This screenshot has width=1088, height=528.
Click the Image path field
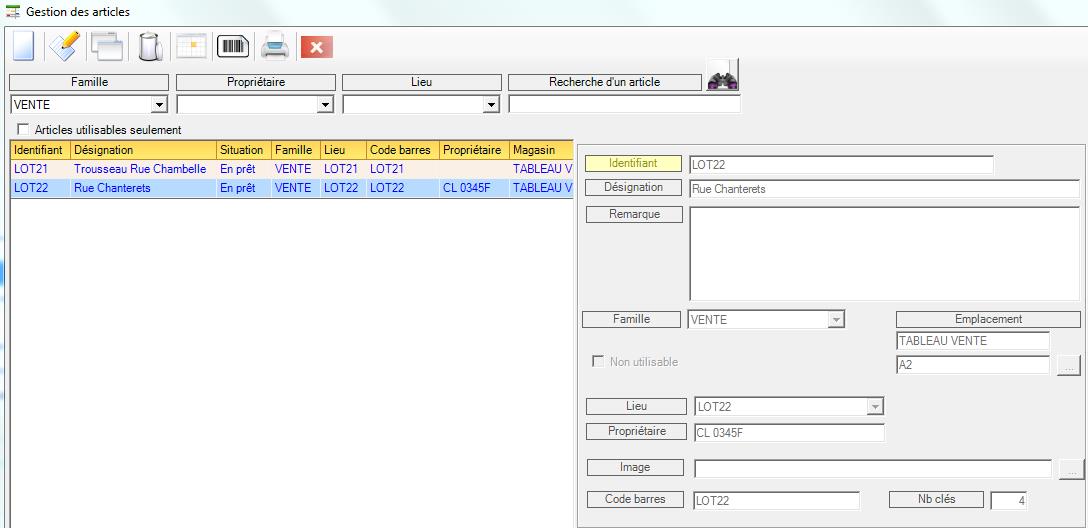click(x=873, y=469)
